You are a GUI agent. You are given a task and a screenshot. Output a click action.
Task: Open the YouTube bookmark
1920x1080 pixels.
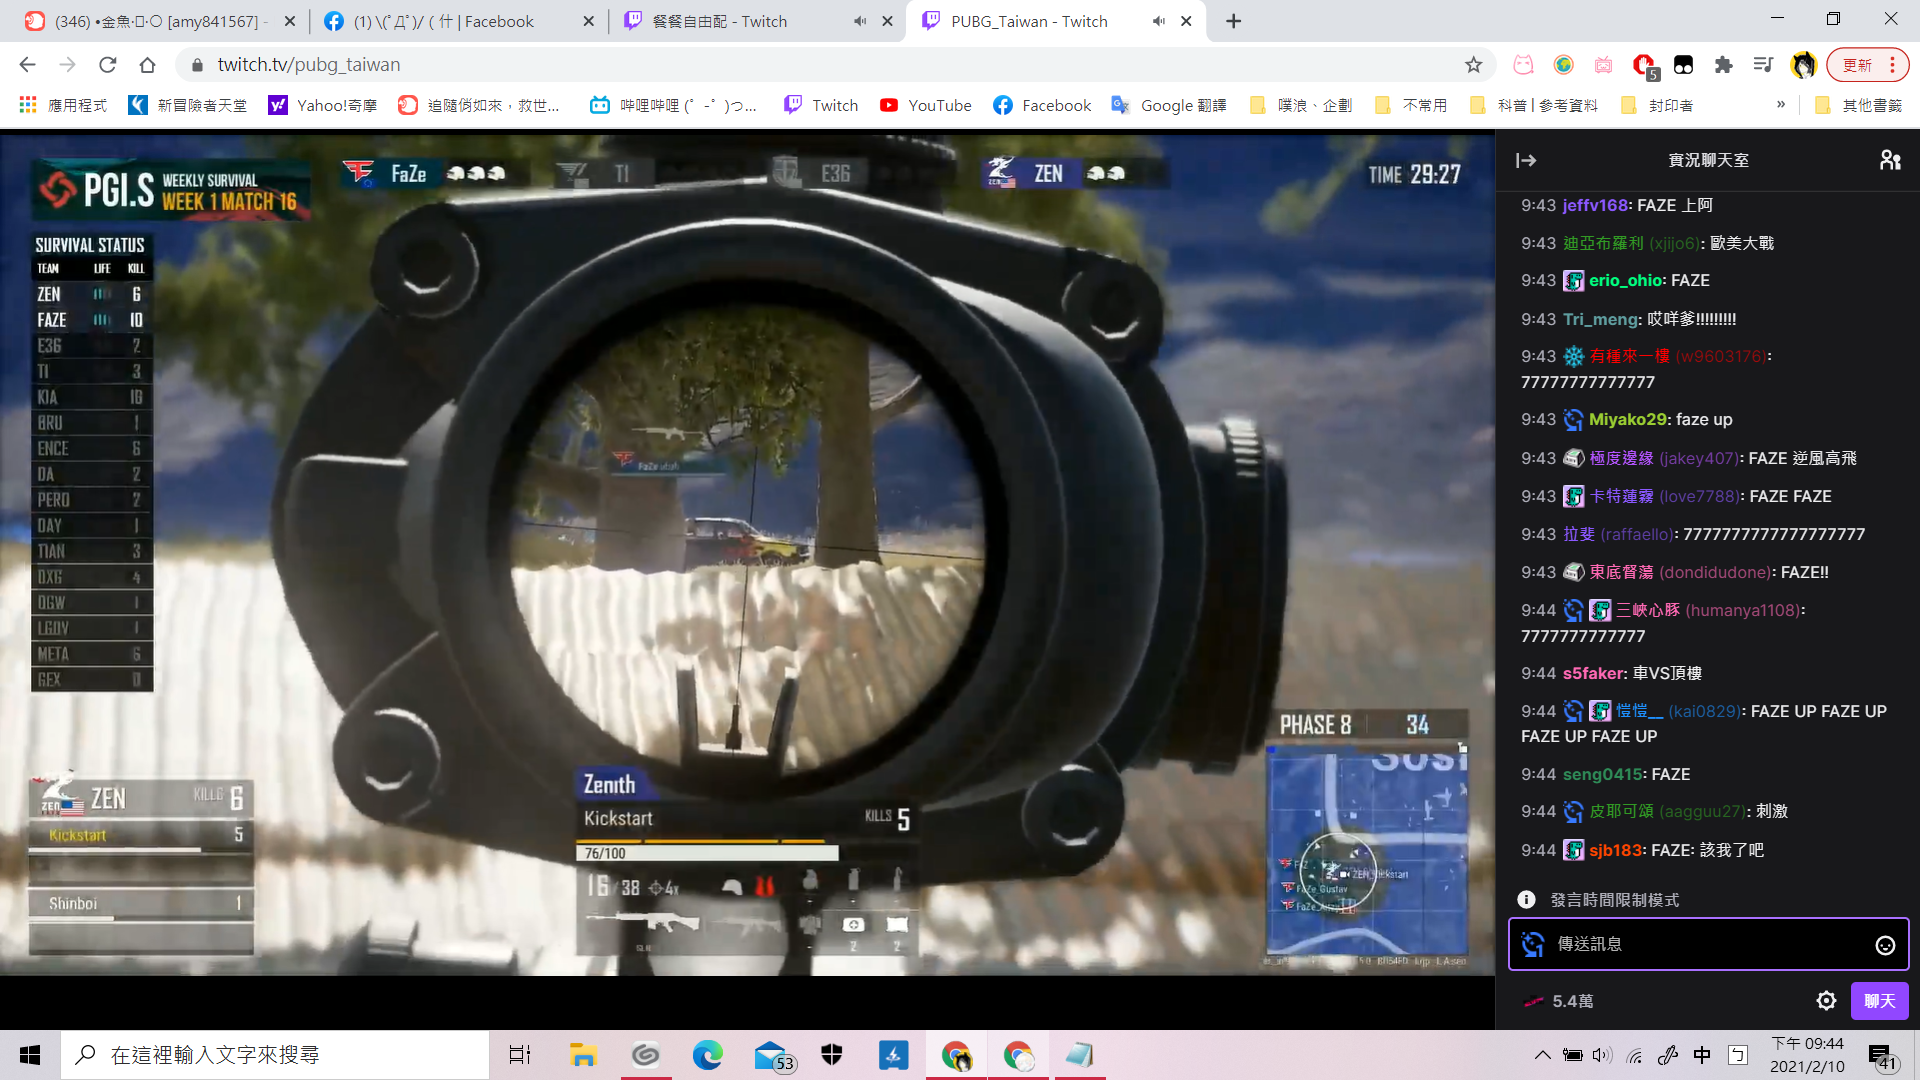[926, 105]
